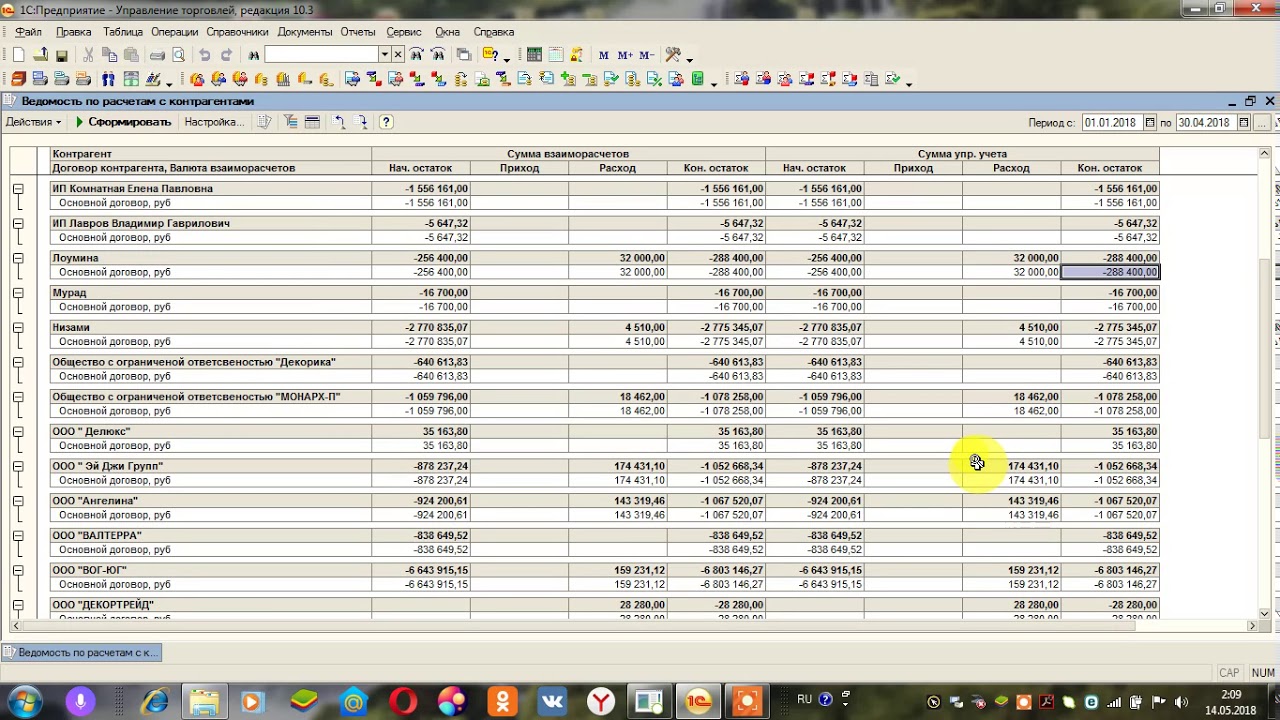Clear the search field with the X button
This screenshot has width=1280, height=720.
click(398, 55)
